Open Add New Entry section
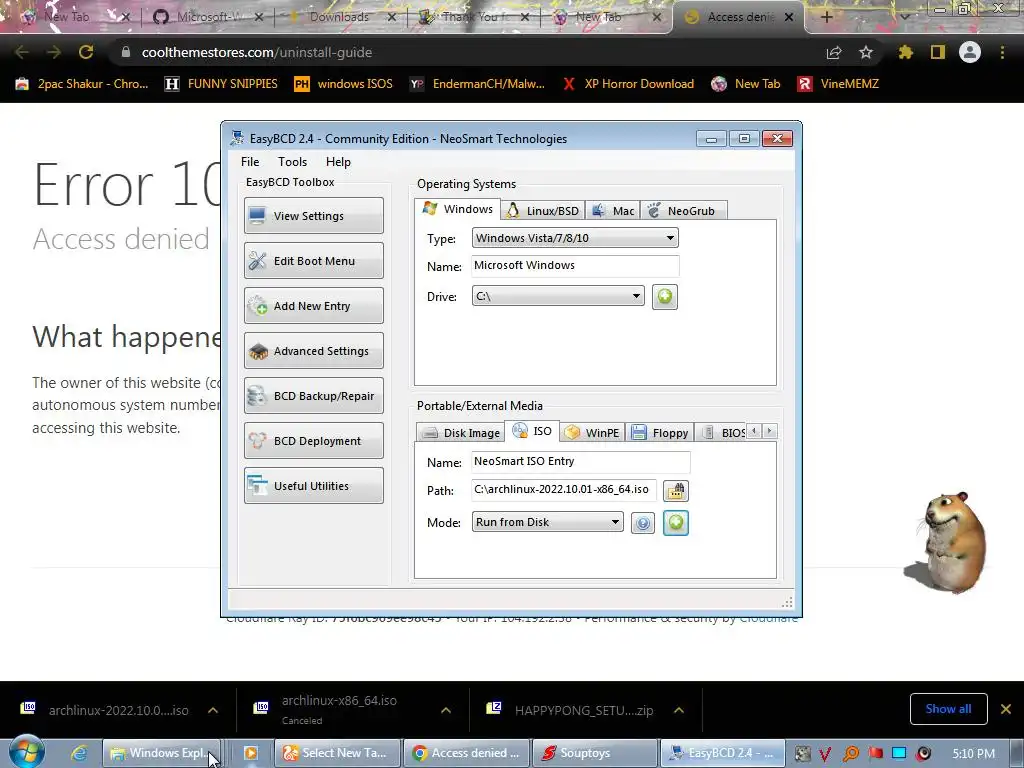Viewport: 1024px width, 768px height. coord(313,306)
